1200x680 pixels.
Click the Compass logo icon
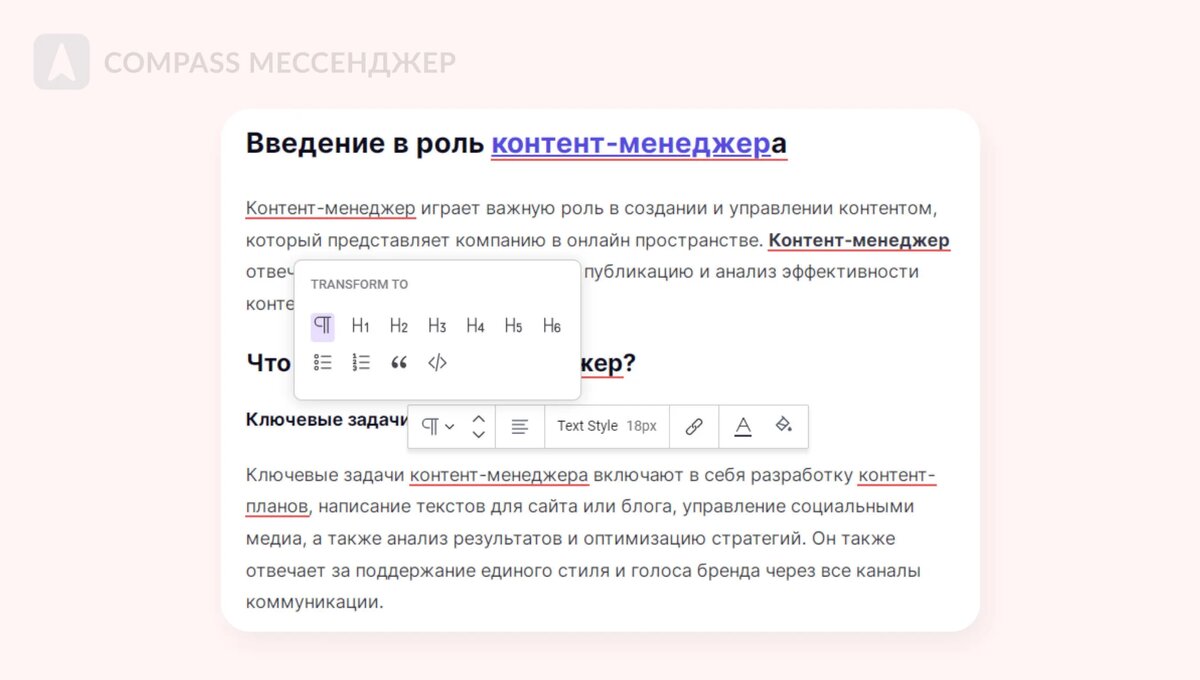point(61,62)
